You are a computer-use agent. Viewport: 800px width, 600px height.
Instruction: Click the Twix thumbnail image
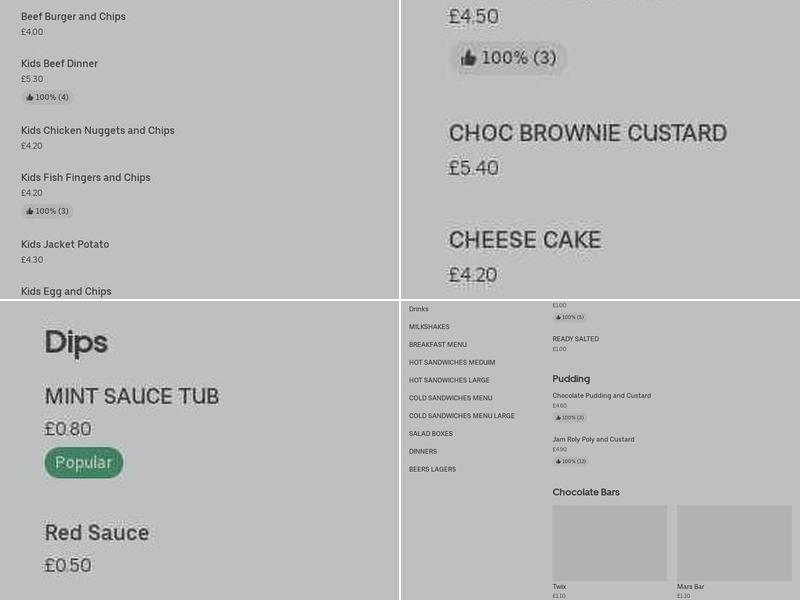(x=610, y=544)
